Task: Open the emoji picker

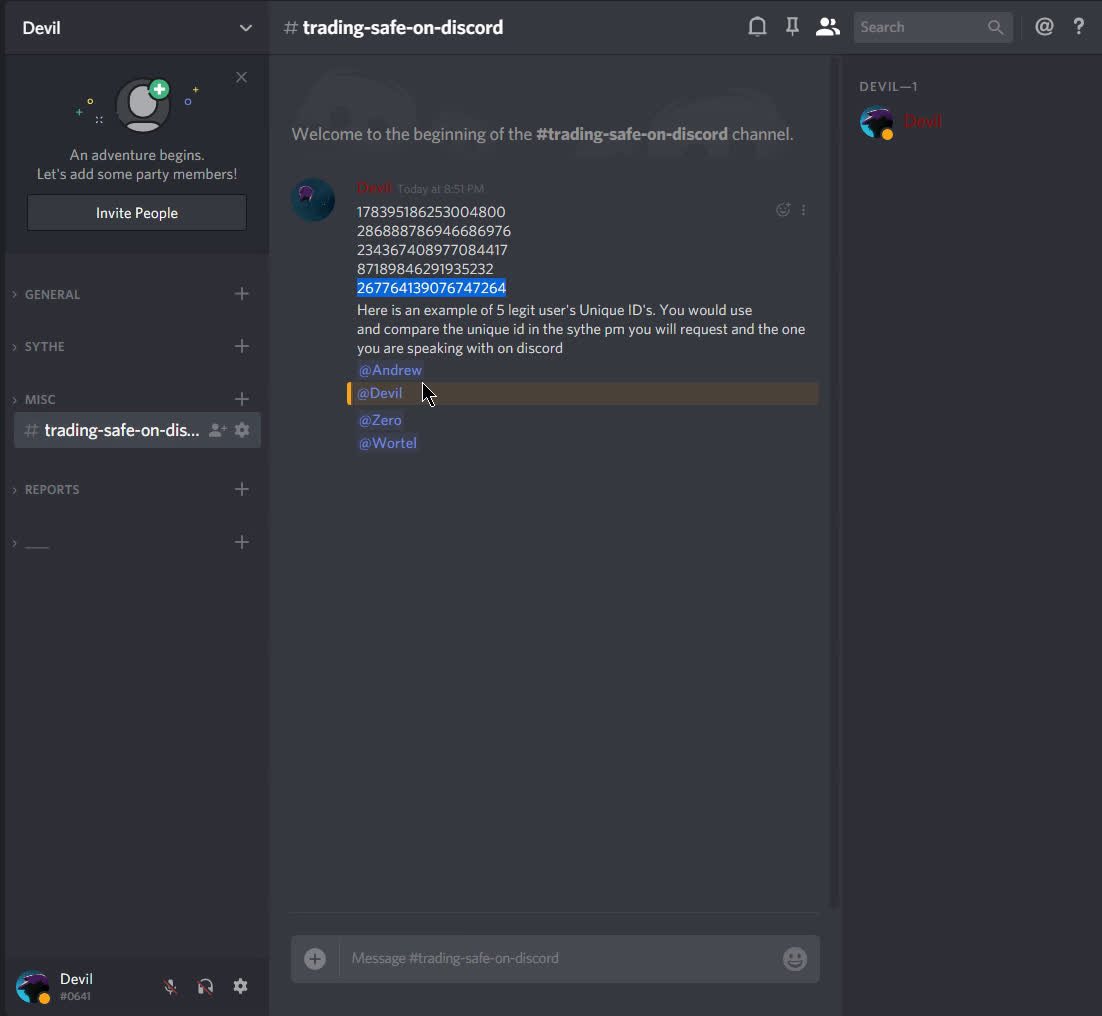Action: click(795, 958)
